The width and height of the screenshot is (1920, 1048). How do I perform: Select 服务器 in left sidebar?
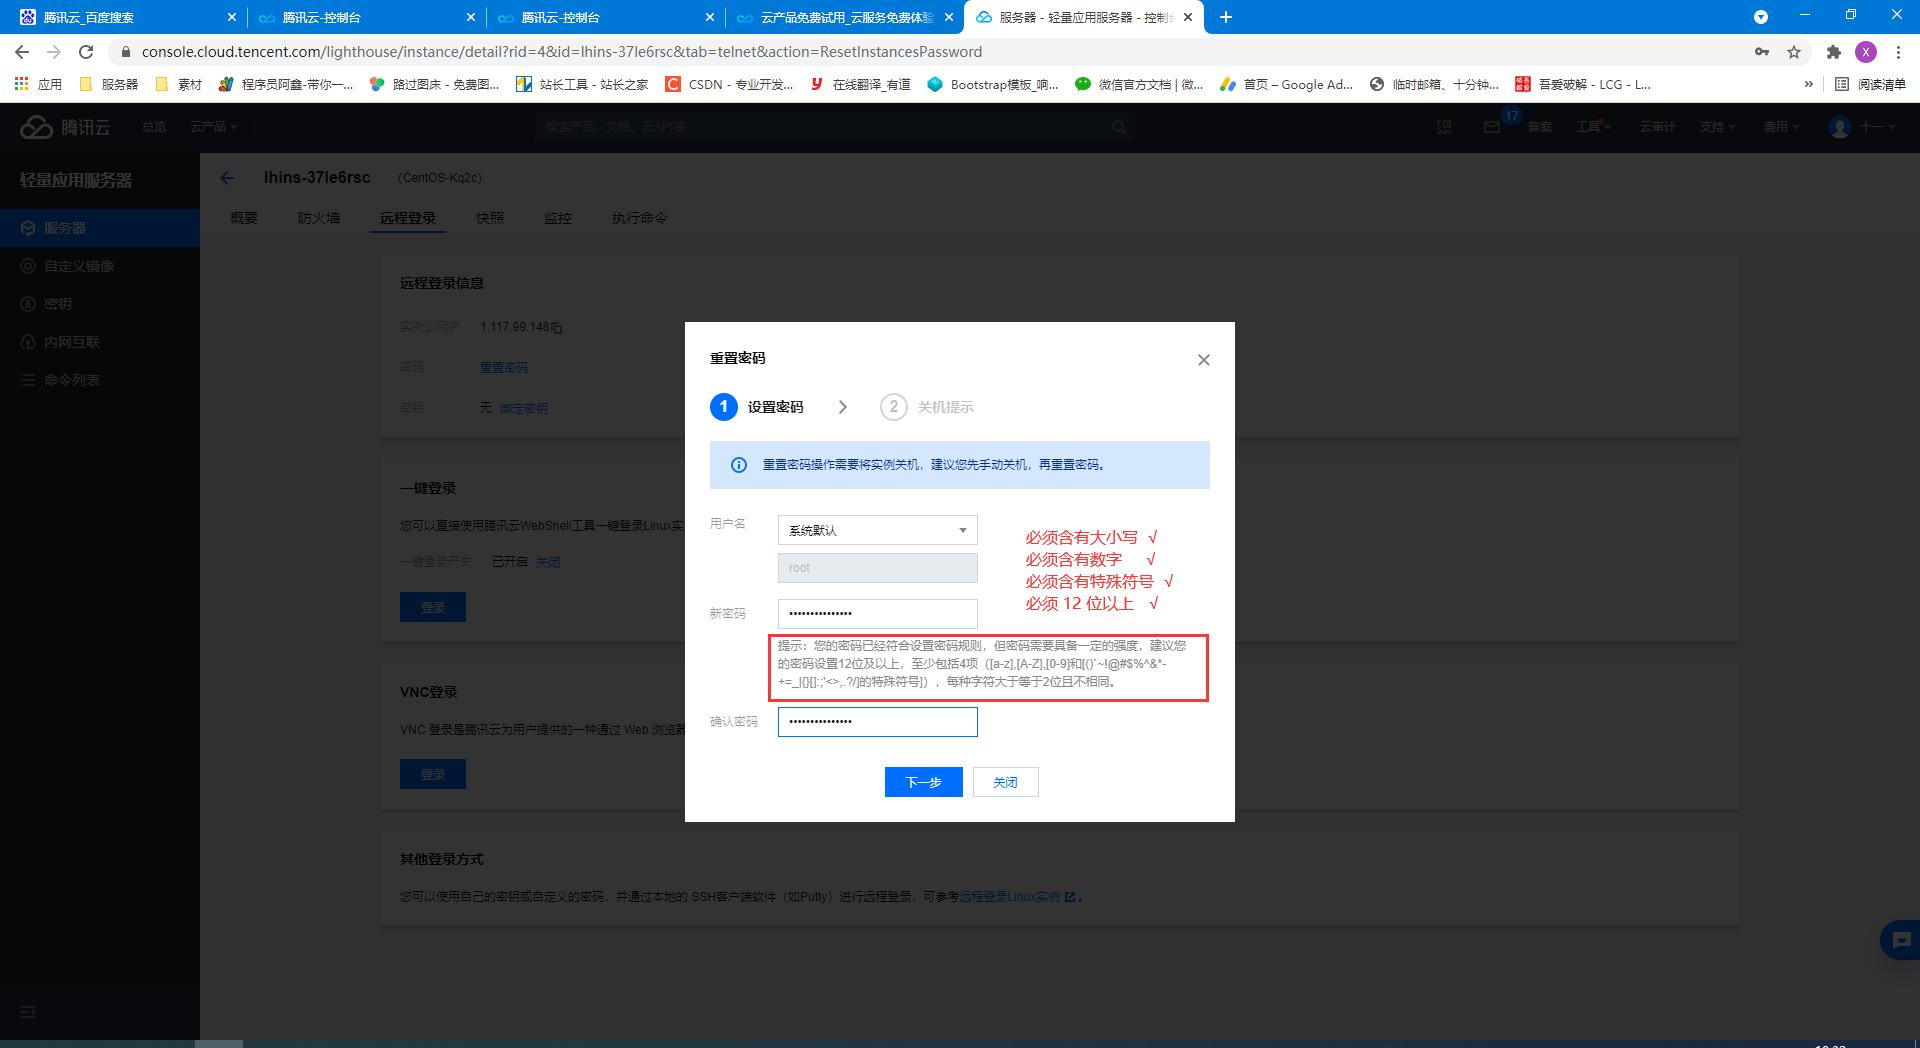100,228
